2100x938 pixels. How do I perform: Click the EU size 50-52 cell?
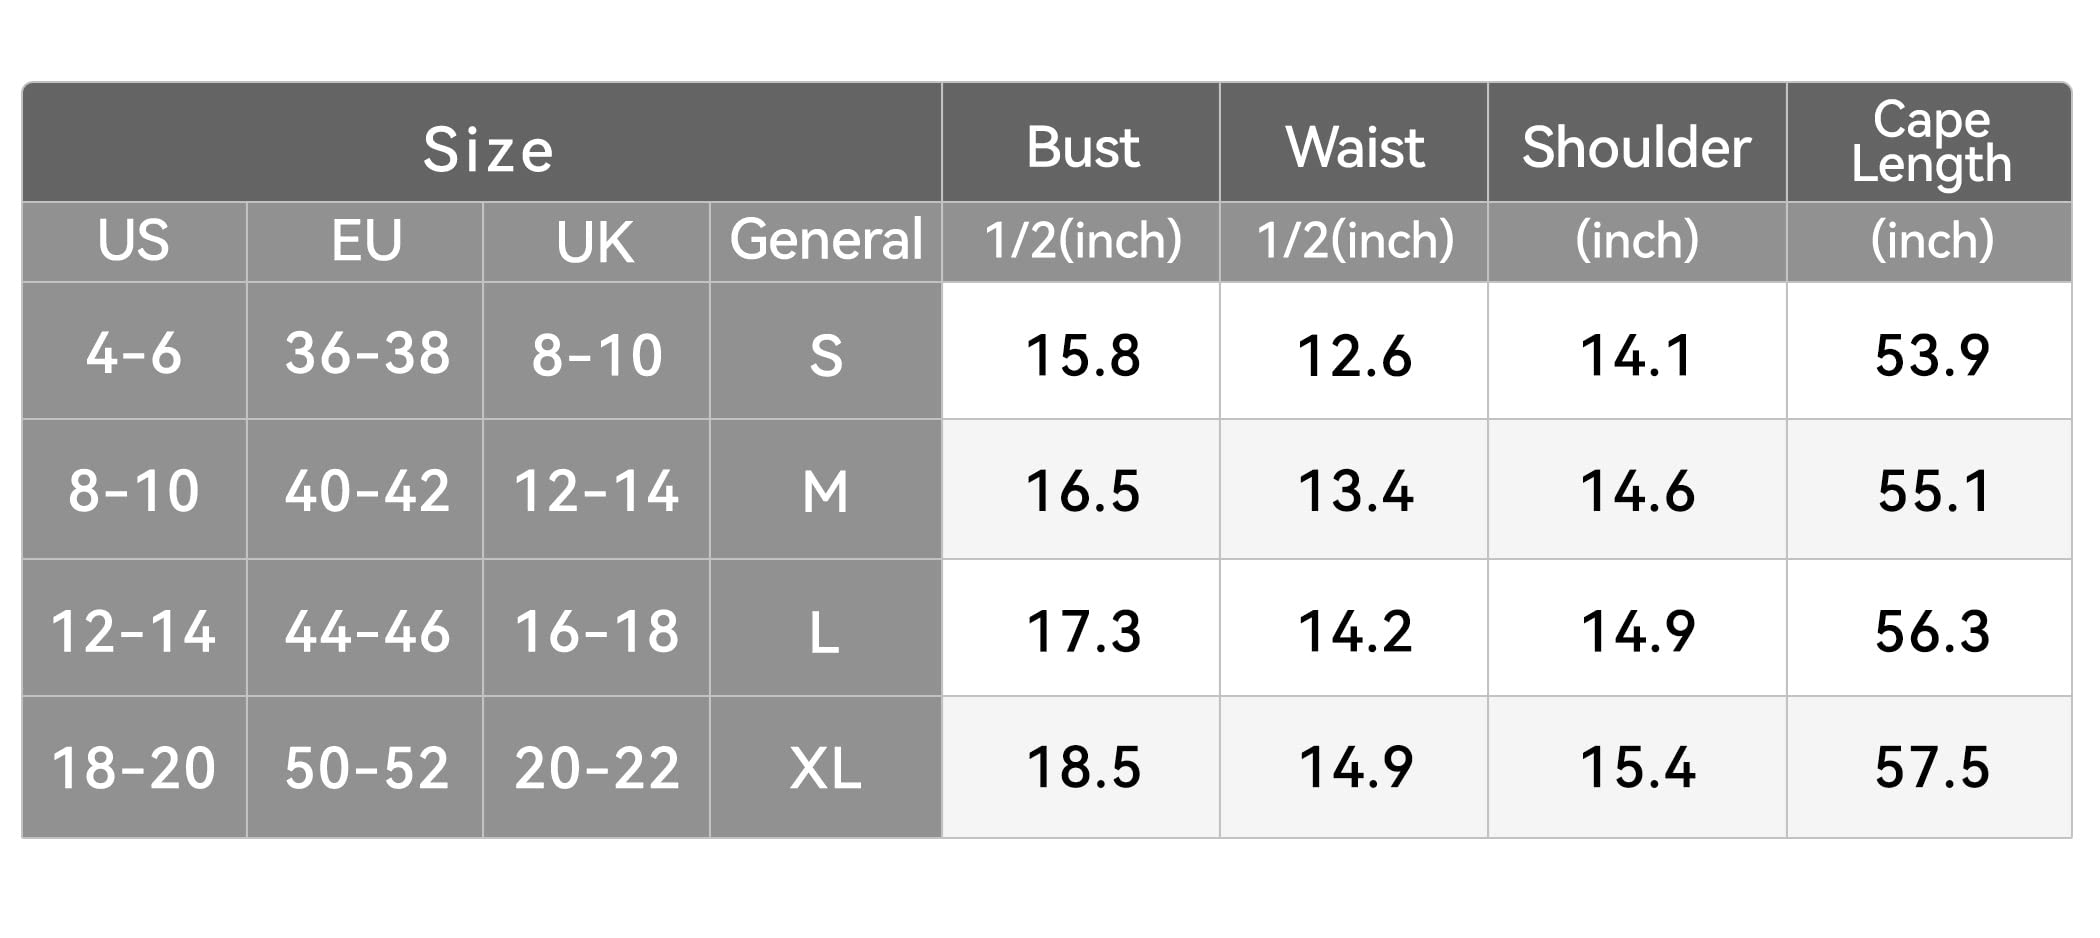366,768
